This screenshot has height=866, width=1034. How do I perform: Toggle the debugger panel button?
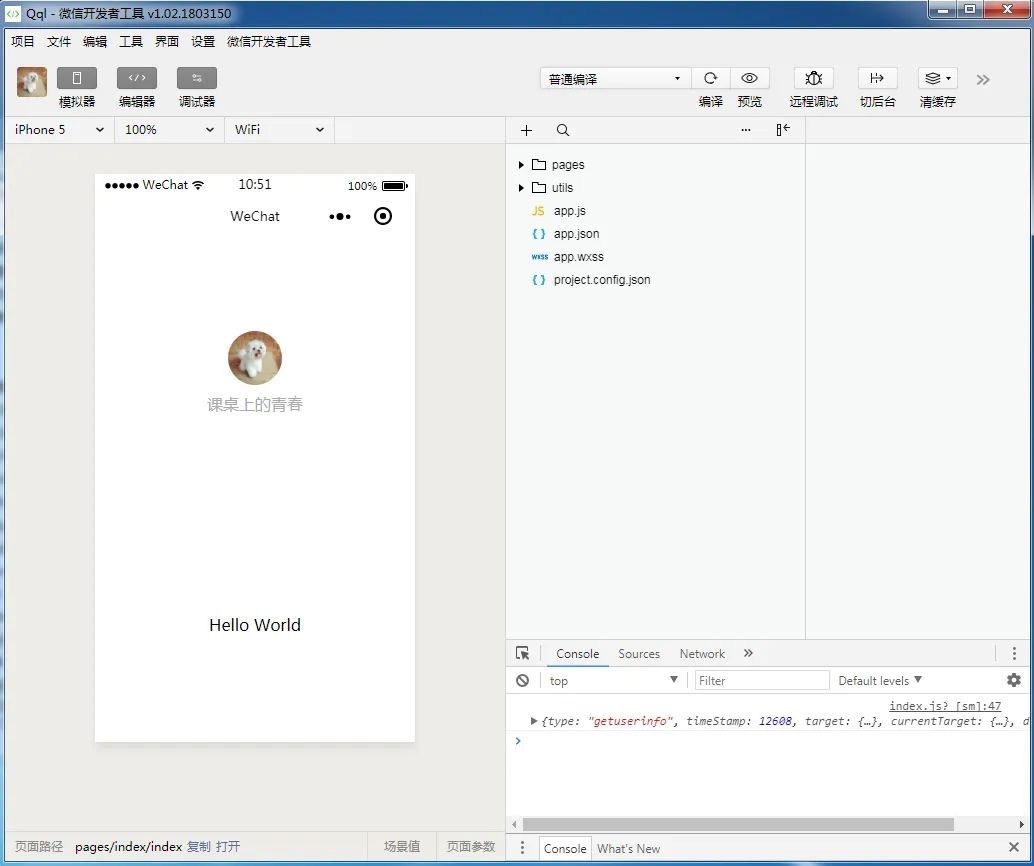[x=197, y=79]
